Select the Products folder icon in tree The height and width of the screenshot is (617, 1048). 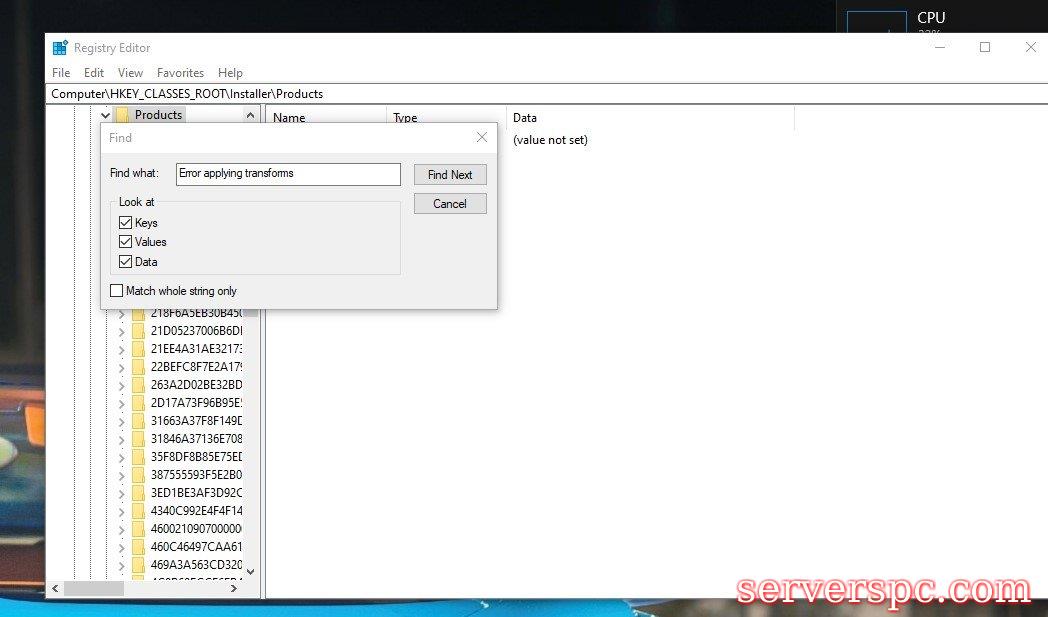click(123, 115)
